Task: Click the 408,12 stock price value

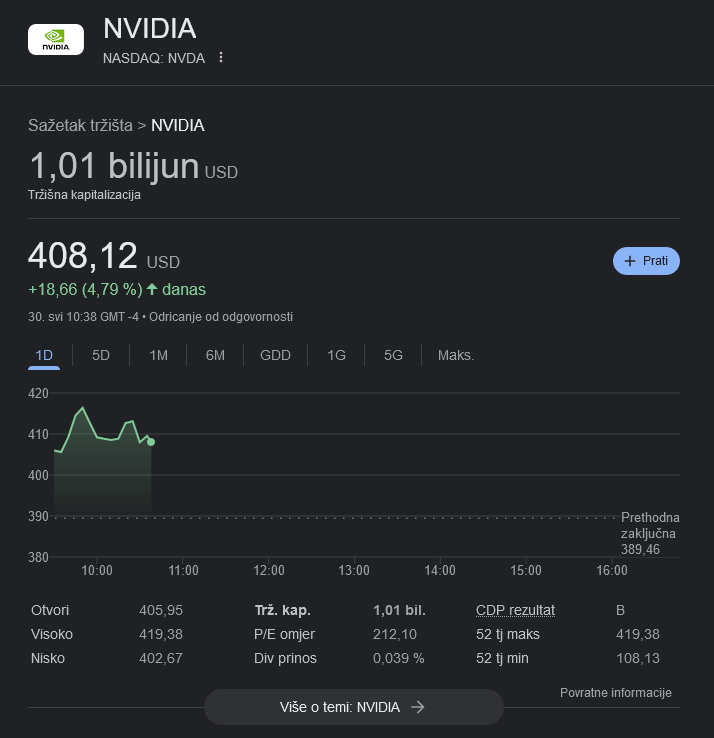Action: pos(83,256)
